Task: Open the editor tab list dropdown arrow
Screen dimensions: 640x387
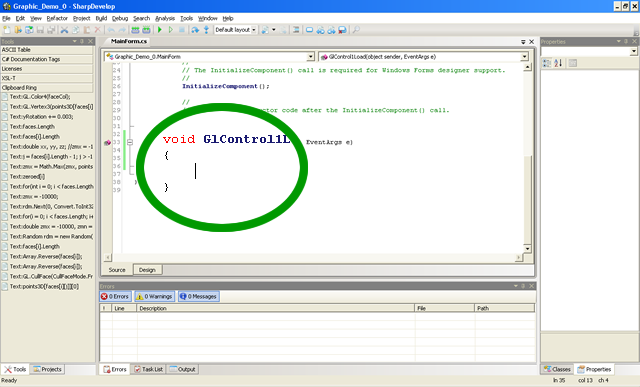Action: [x=523, y=42]
